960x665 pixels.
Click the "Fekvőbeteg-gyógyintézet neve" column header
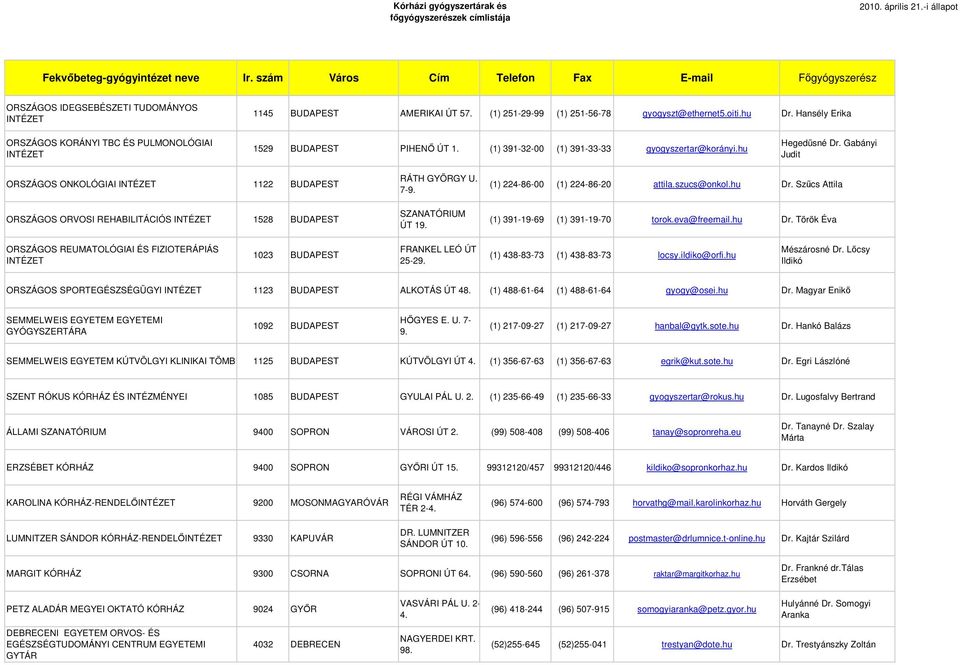pos(121,78)
